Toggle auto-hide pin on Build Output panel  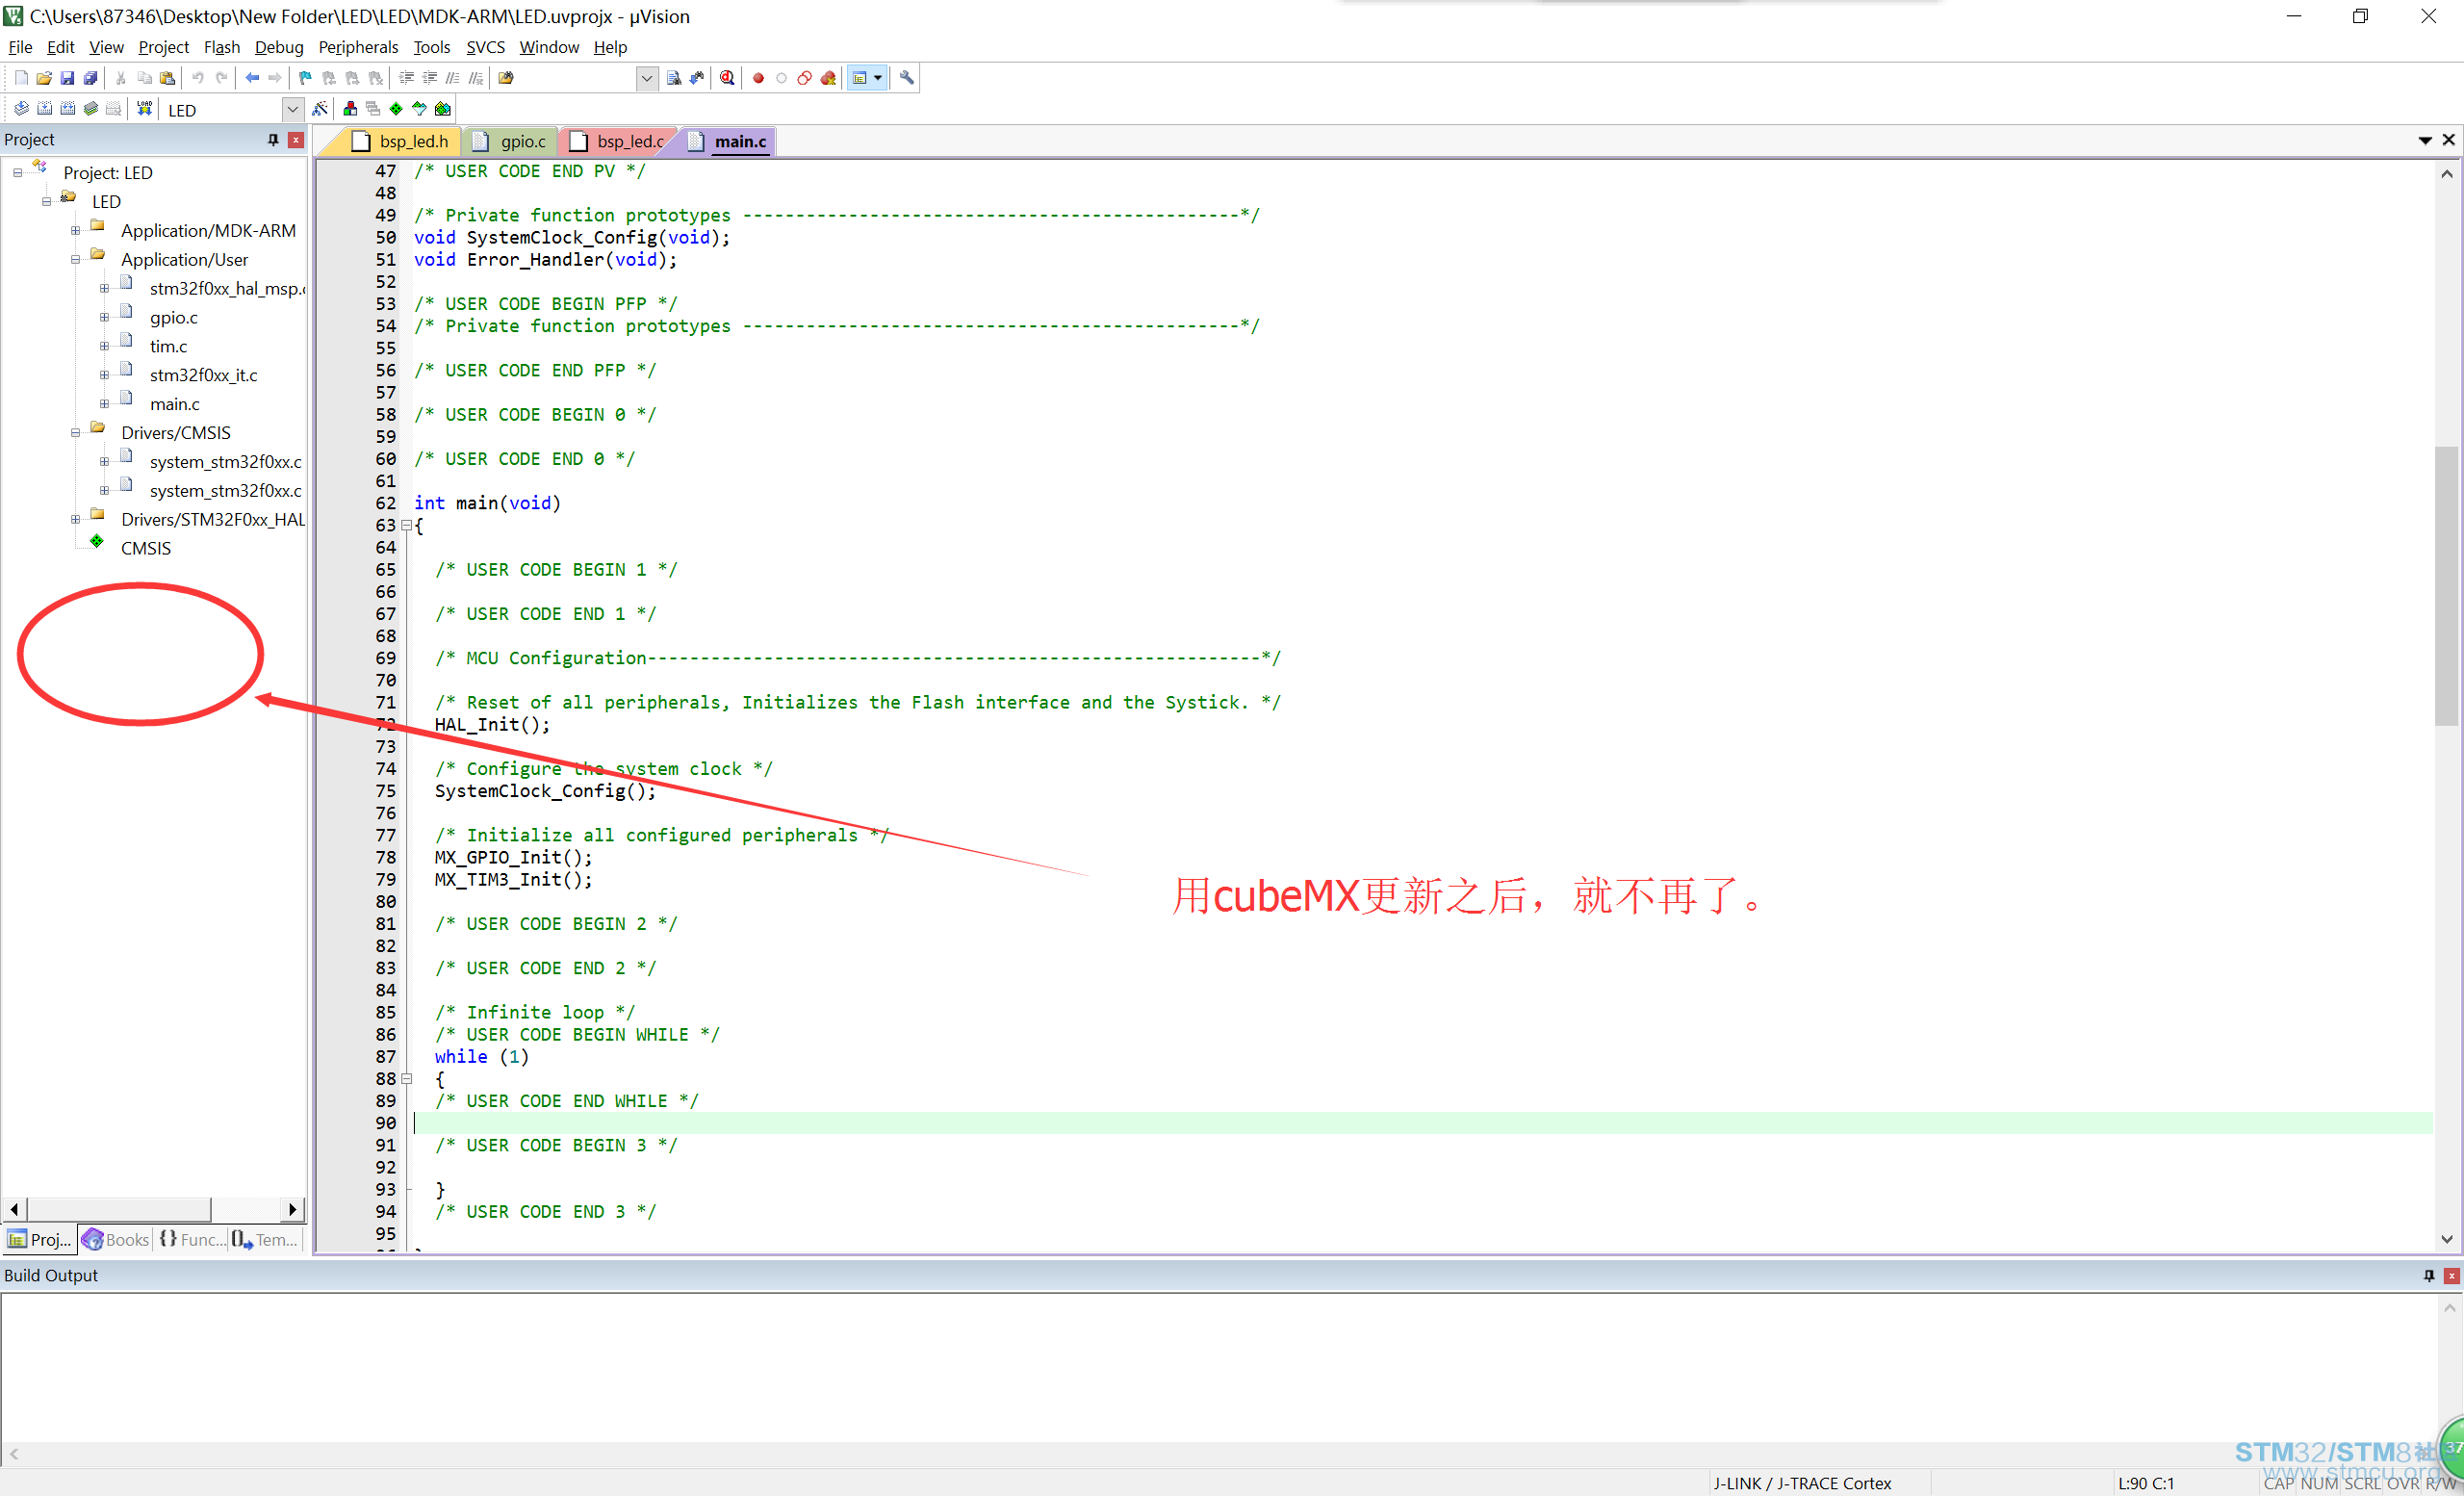pos(2429,1276)
